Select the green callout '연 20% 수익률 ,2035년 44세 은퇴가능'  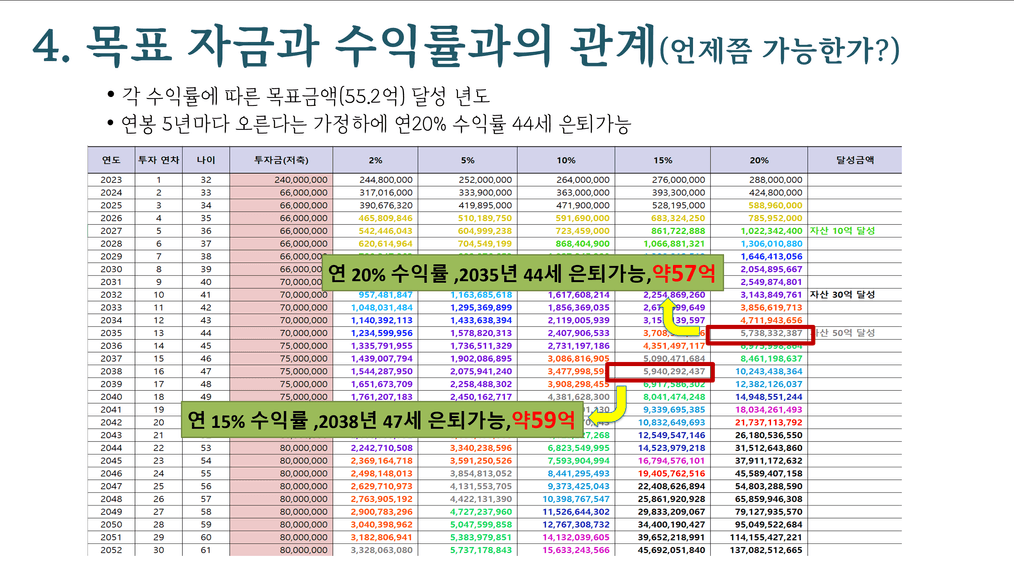(523, 274)
